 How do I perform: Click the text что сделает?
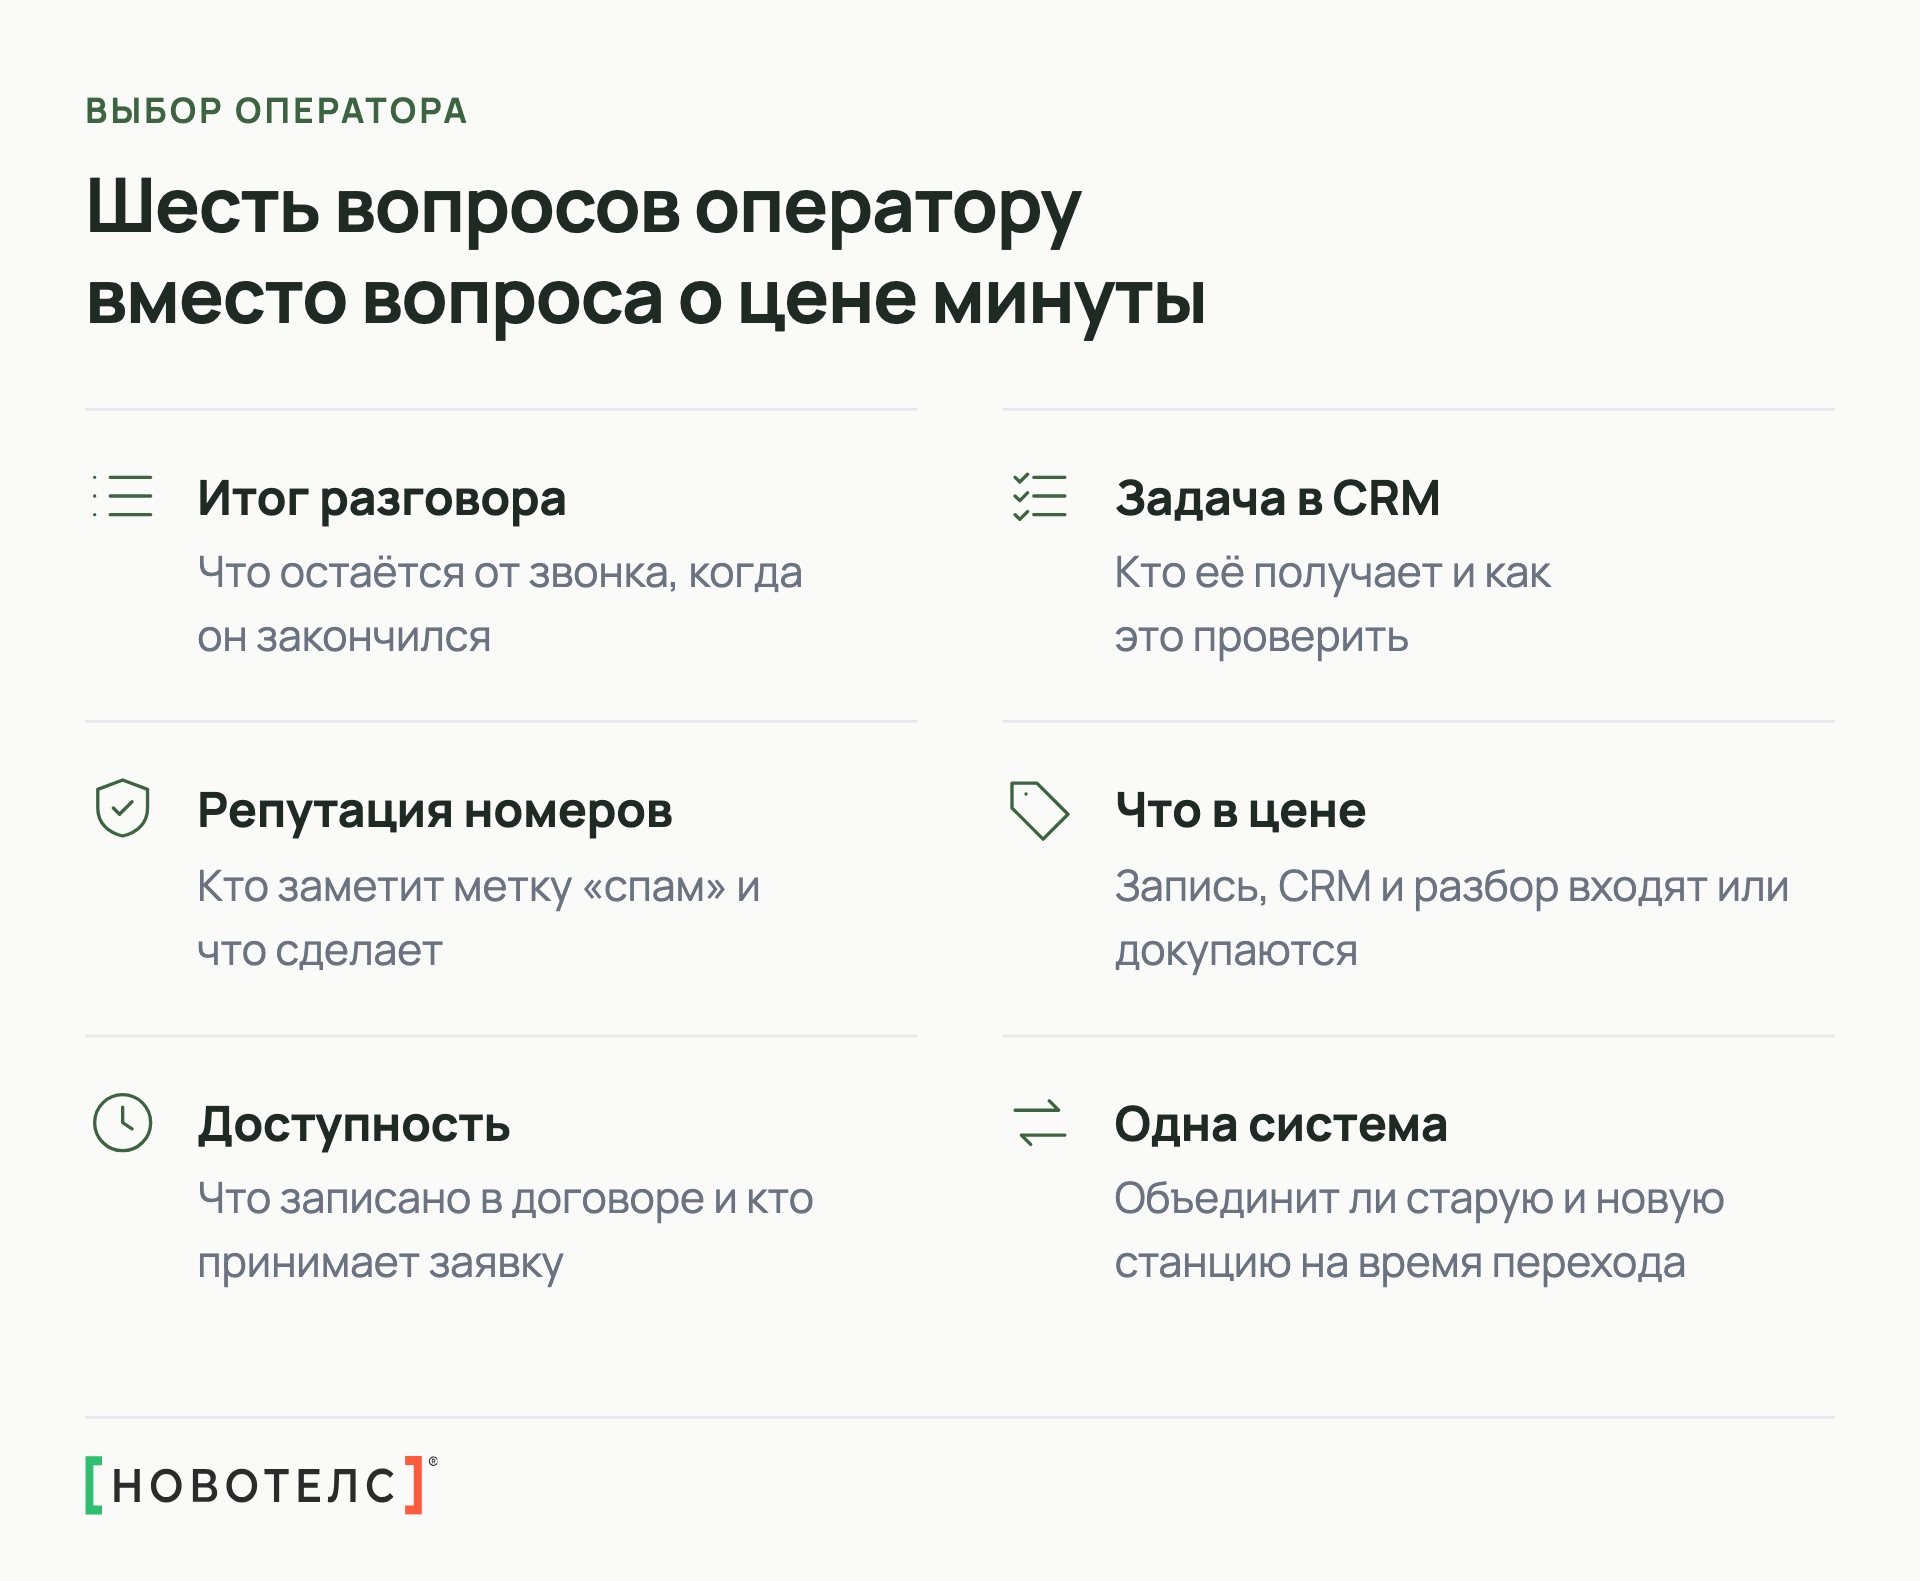click(320, 952)
